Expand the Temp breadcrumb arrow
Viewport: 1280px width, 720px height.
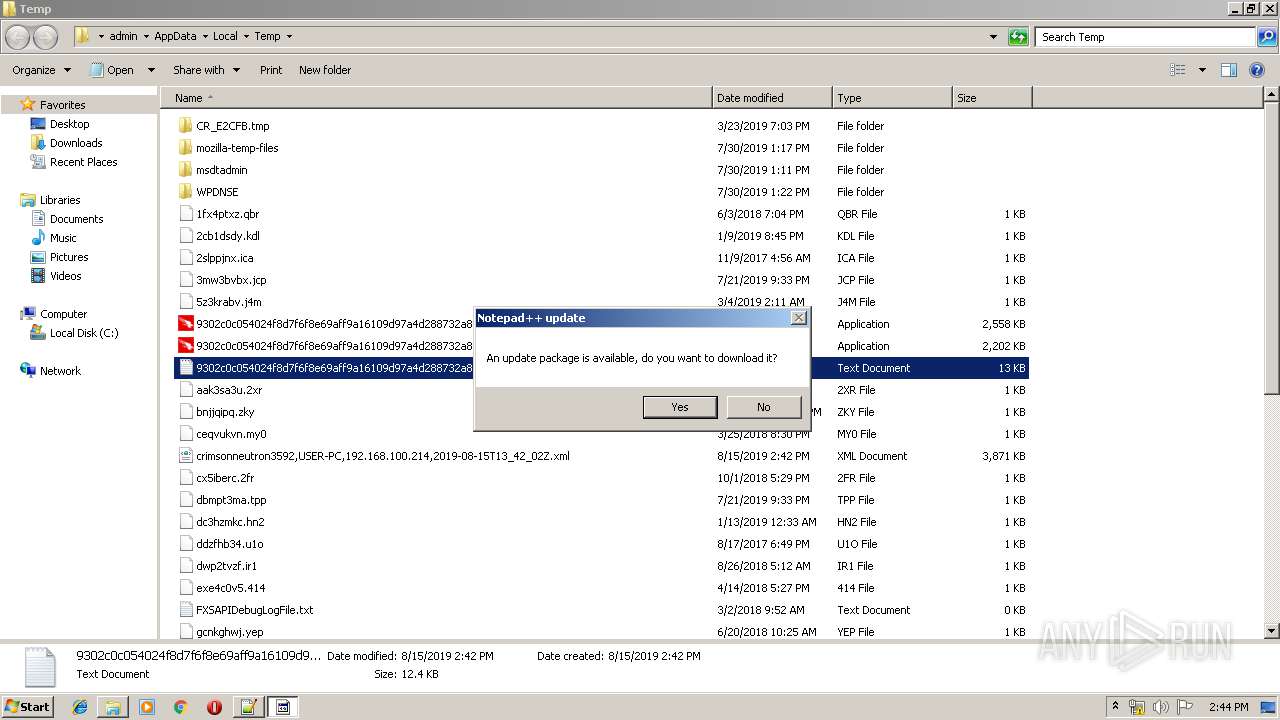click(289, 37)
